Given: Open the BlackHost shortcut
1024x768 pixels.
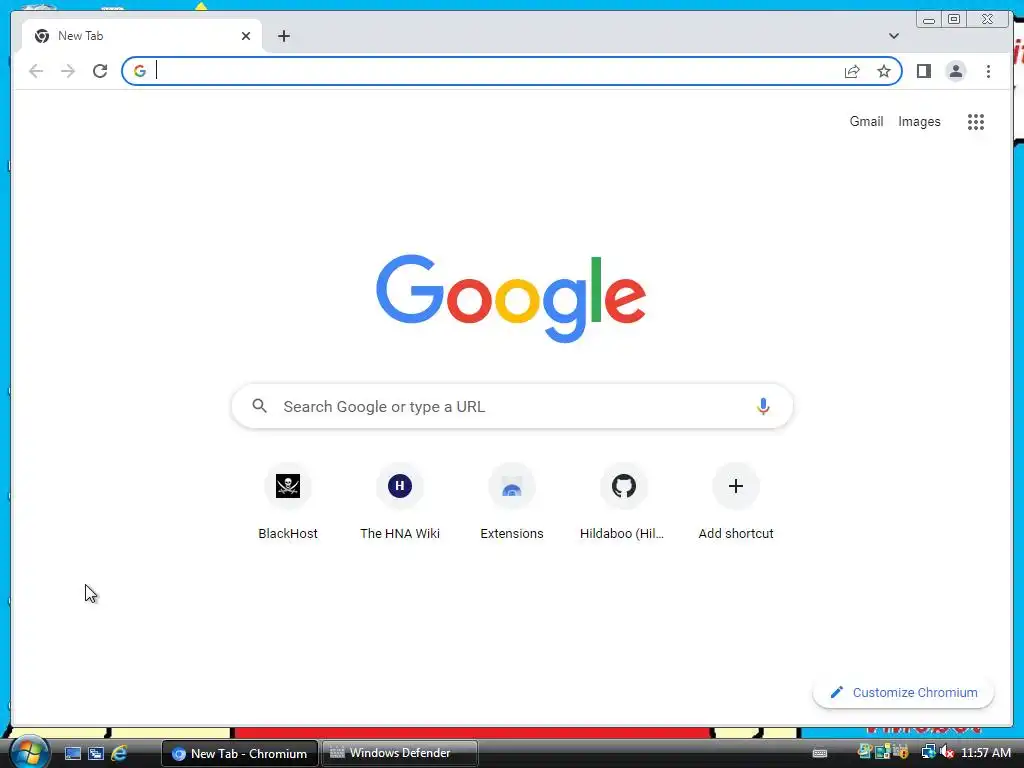Looking at the screenshot, I should [x=287, y=502].
